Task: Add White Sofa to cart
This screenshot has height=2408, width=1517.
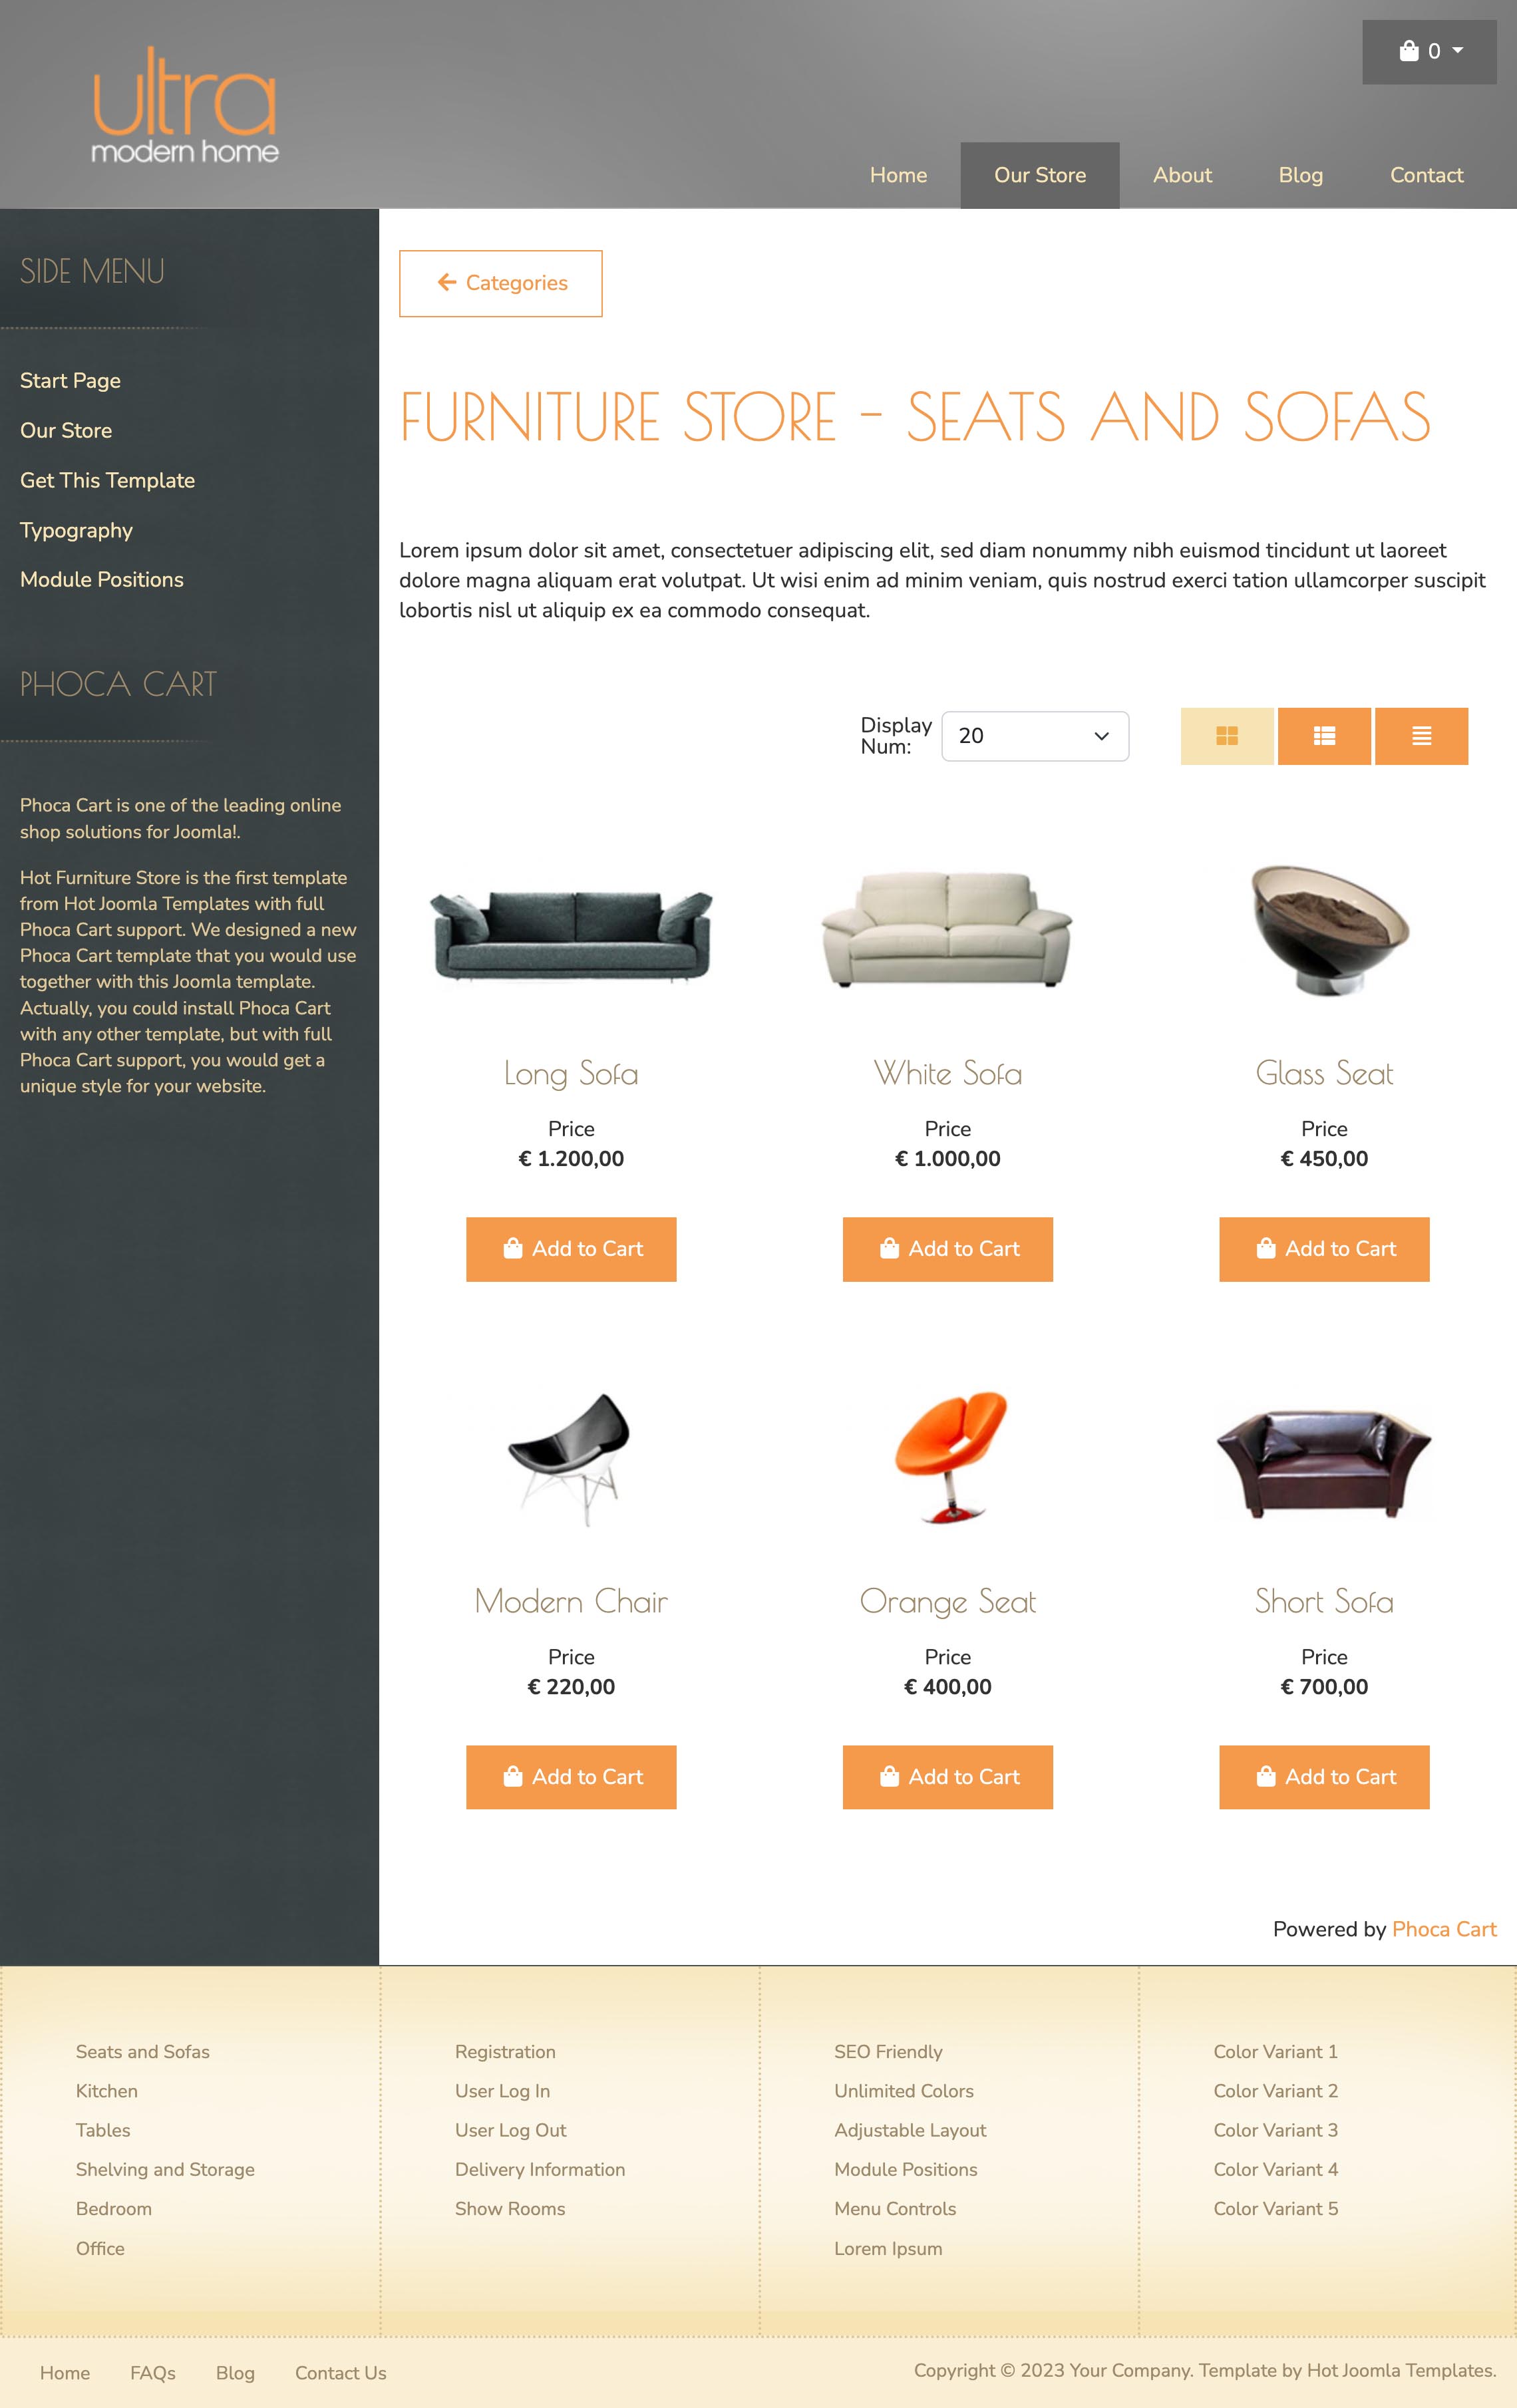Action: pyautogui.click(x=948, y=1249)
